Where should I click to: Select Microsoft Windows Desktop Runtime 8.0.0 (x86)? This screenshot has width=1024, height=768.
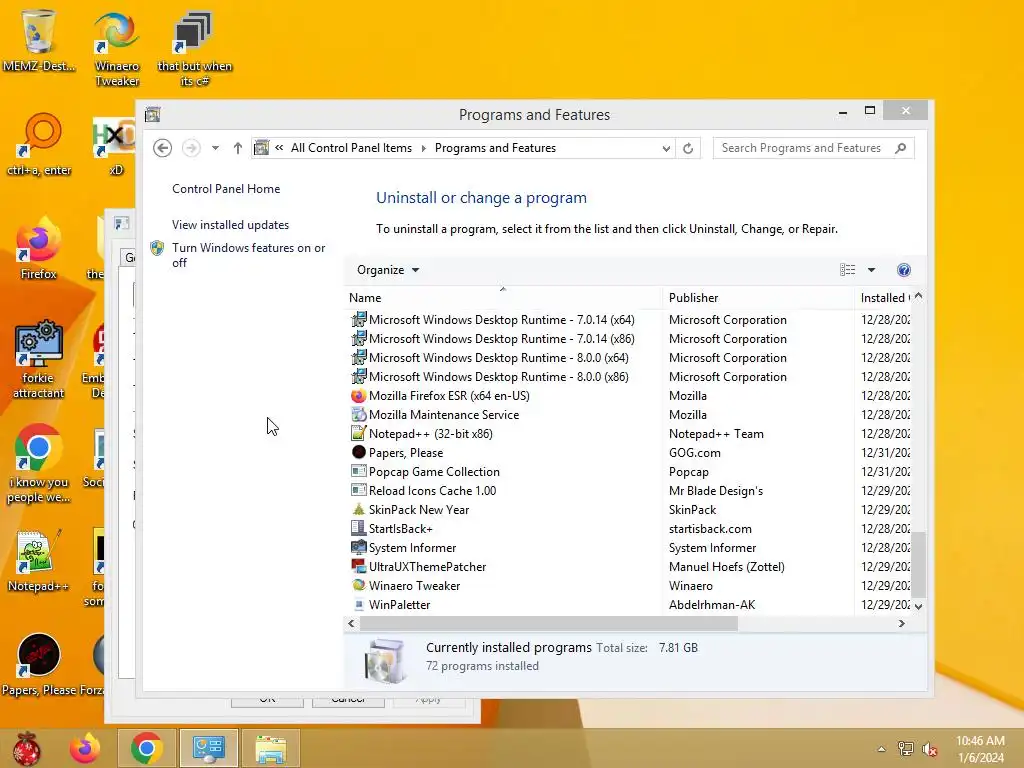pos(499,377)
